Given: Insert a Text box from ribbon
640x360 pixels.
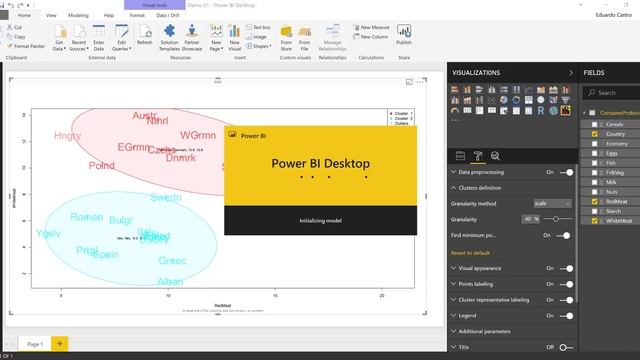Looking at the screenshot, I should 258,27.
